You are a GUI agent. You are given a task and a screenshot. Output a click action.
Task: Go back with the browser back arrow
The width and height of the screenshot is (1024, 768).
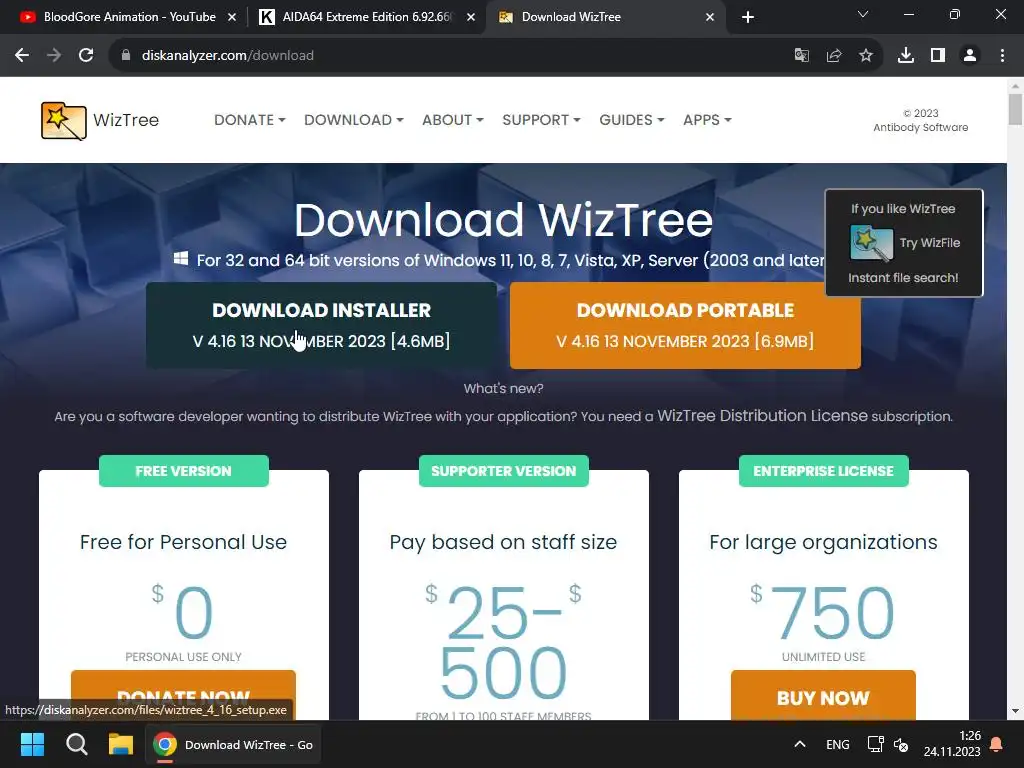(22, 56)
